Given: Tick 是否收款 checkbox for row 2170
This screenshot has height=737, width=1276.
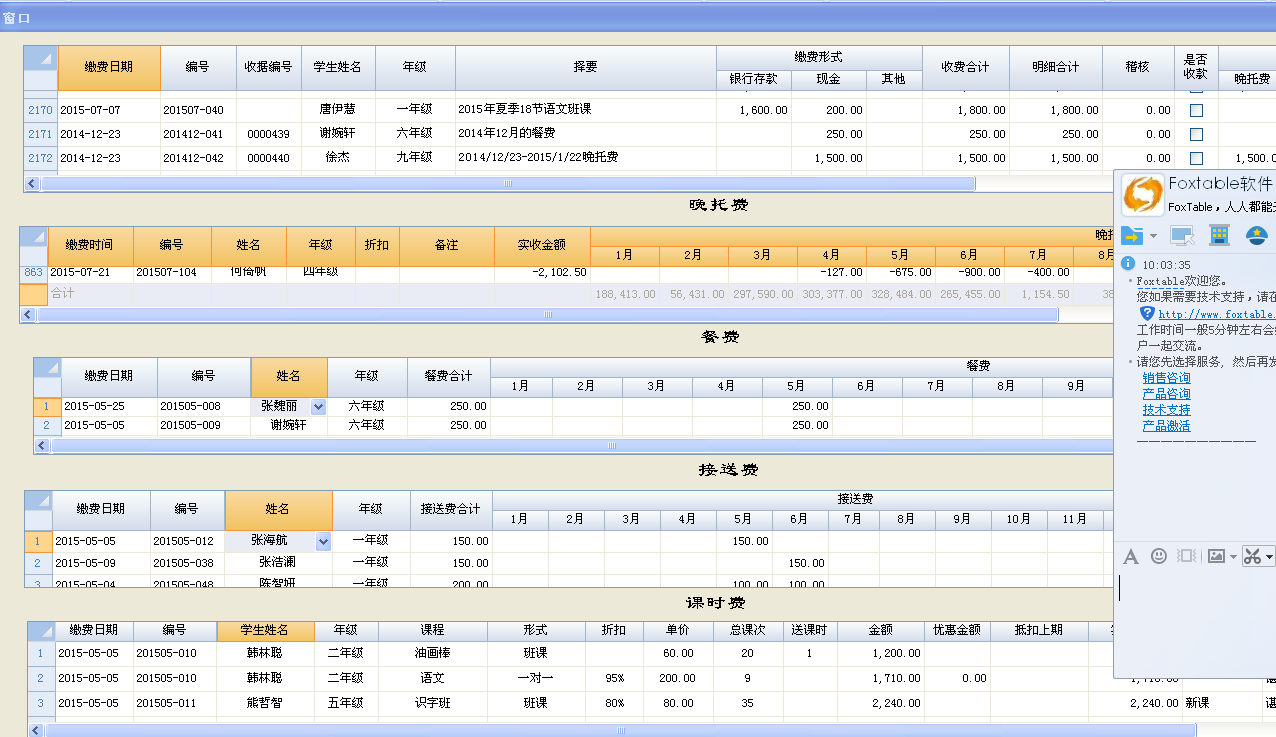Looking at the screenshot, I should 1196,110.
